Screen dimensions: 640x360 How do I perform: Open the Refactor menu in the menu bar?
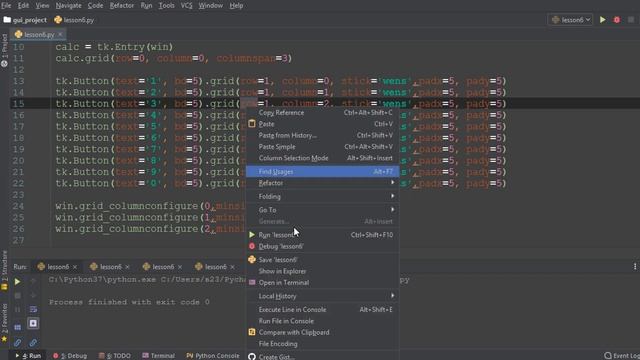tap(122, 6)
